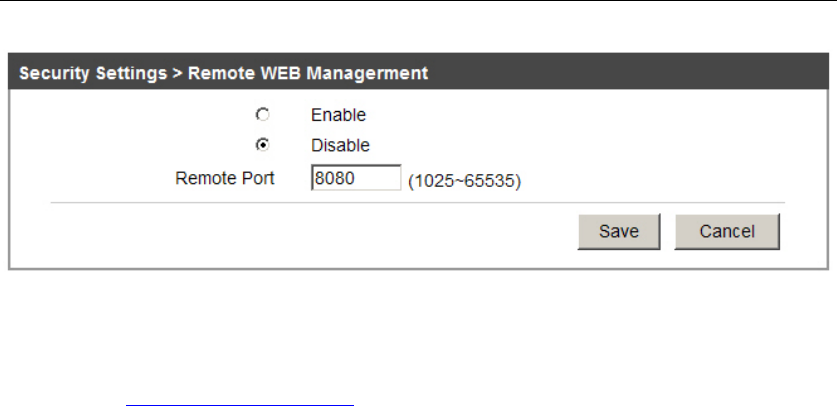Image resolution: width=837 pixels, height=406 pixels.
Task: Discard changes using the Cancel button
Action: 726,231
